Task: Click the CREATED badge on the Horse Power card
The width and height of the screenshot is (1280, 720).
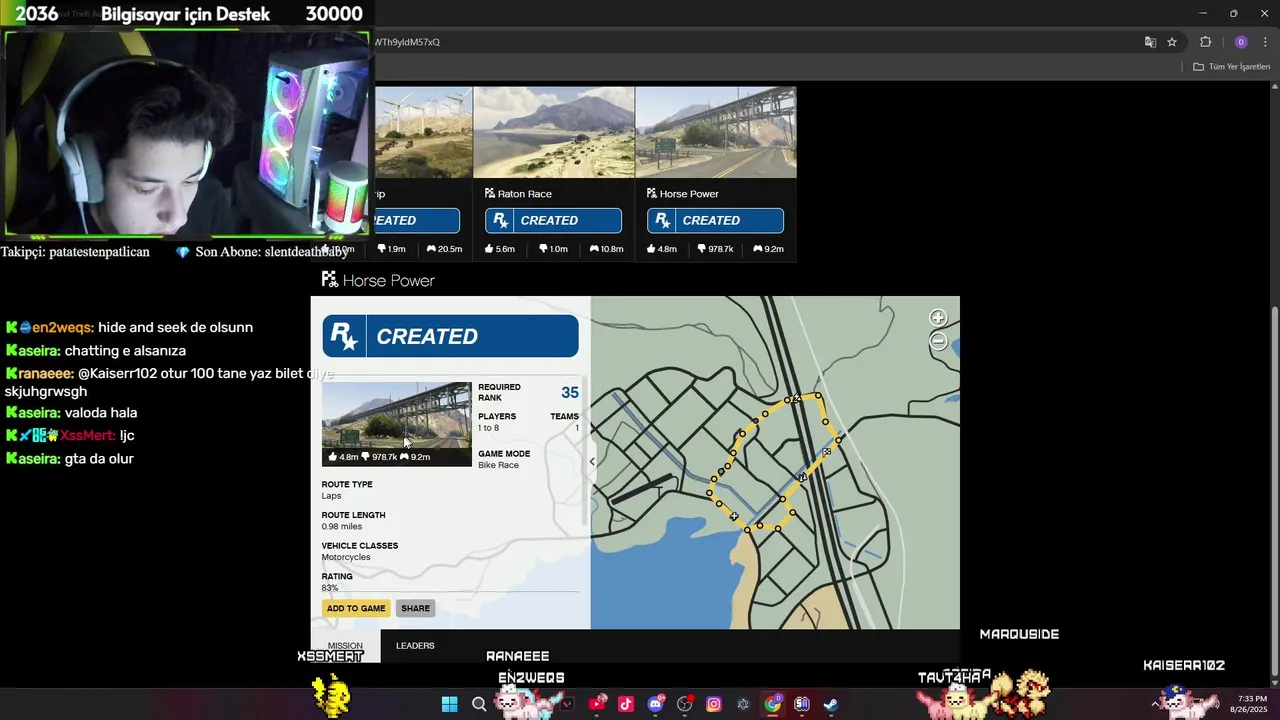Action: pyautogui.click(x=715, y=220)
